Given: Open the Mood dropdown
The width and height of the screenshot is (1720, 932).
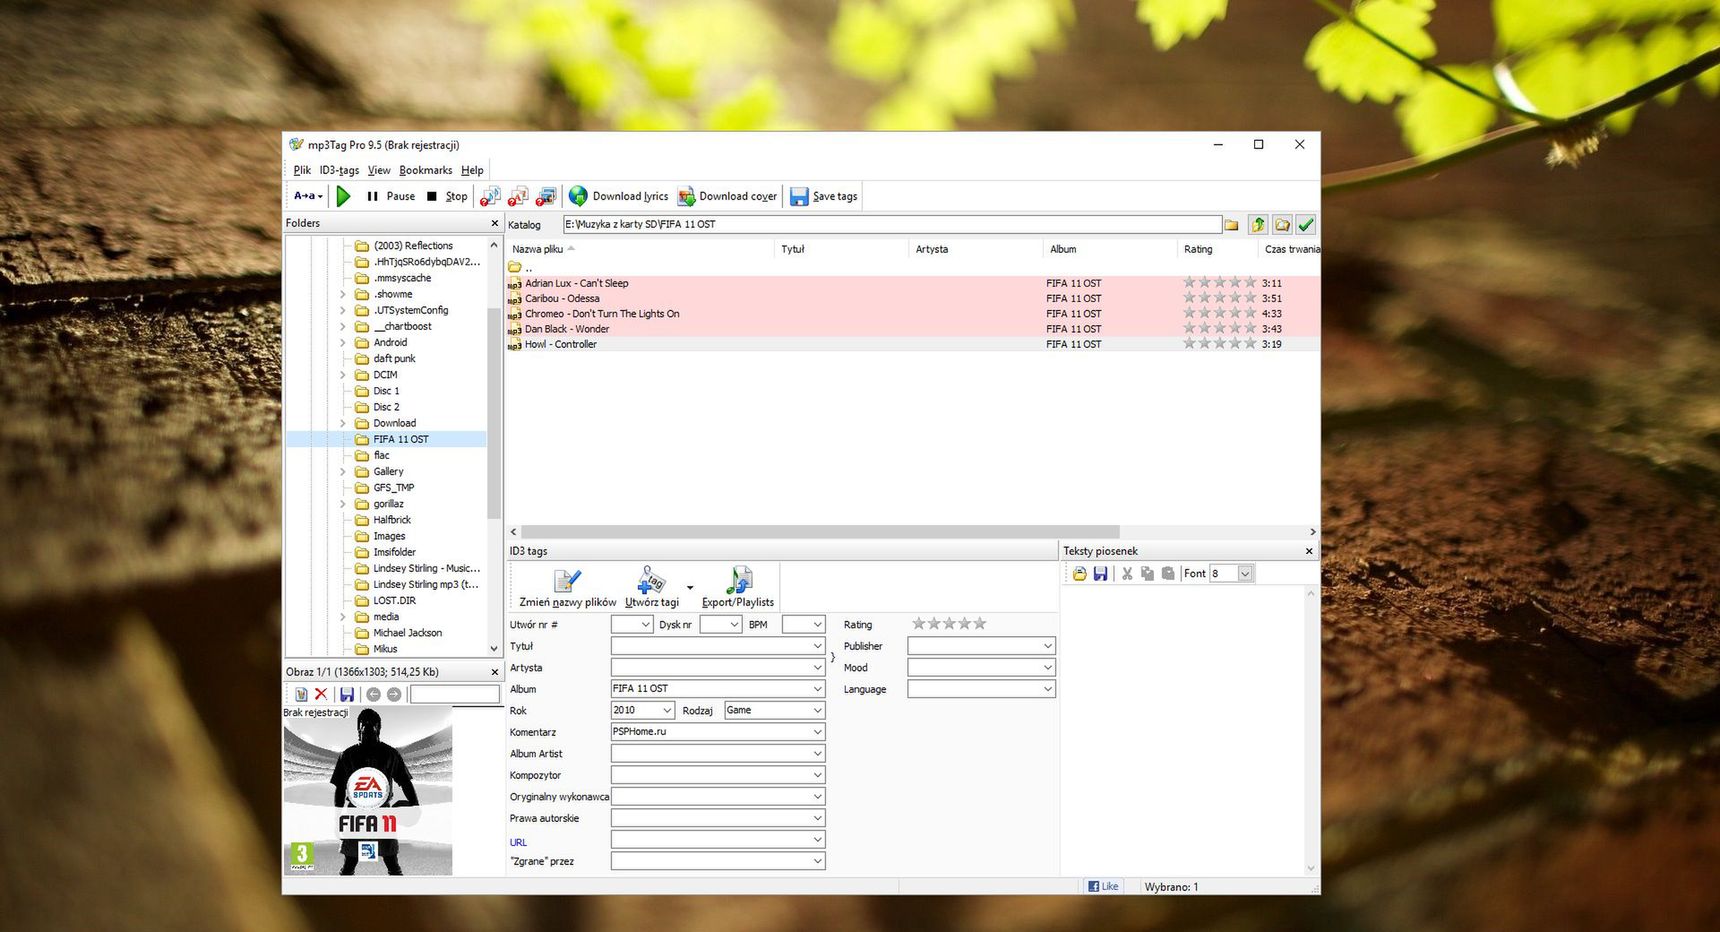Looking at the screenshot, I should click(x=1047, y=668).
